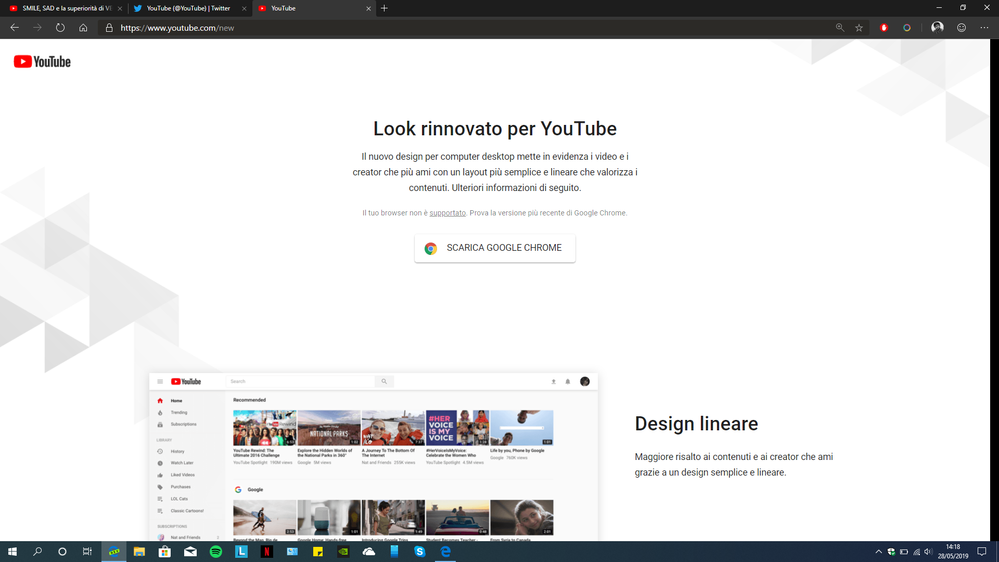Go back with the browser back arrow
The width and height of the screenshot is (999, 562).
point(14,27)
